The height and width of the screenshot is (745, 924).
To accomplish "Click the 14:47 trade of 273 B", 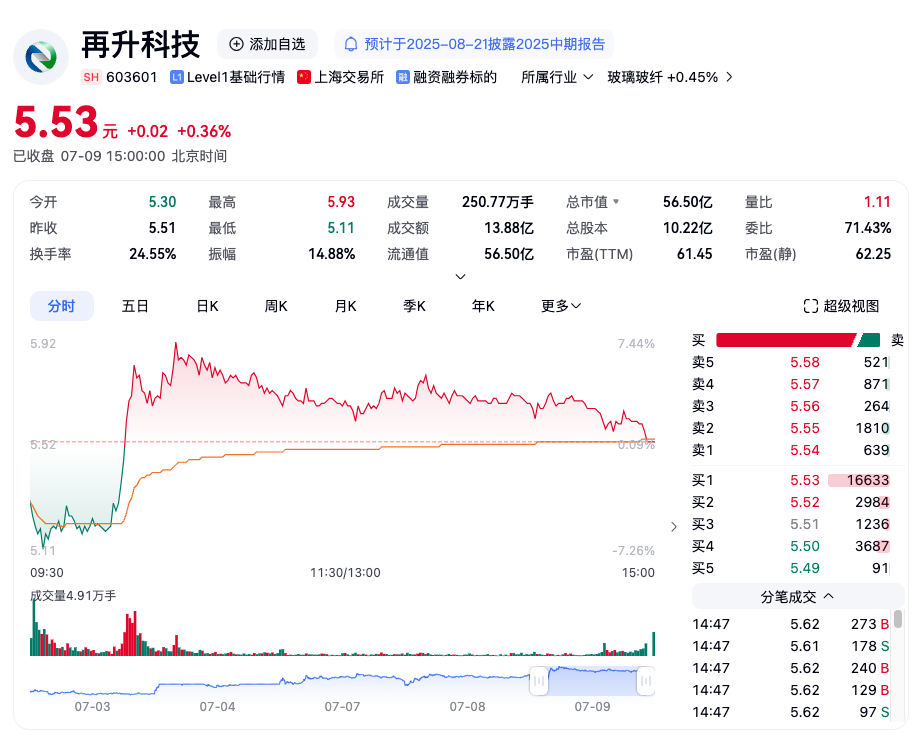I will click(x=791, y=624).
